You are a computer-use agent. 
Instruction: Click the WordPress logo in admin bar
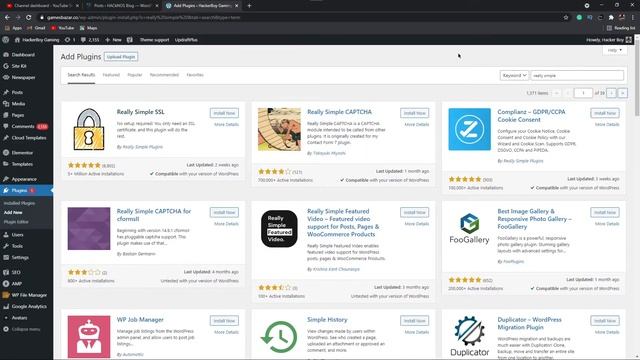(6, 40)
